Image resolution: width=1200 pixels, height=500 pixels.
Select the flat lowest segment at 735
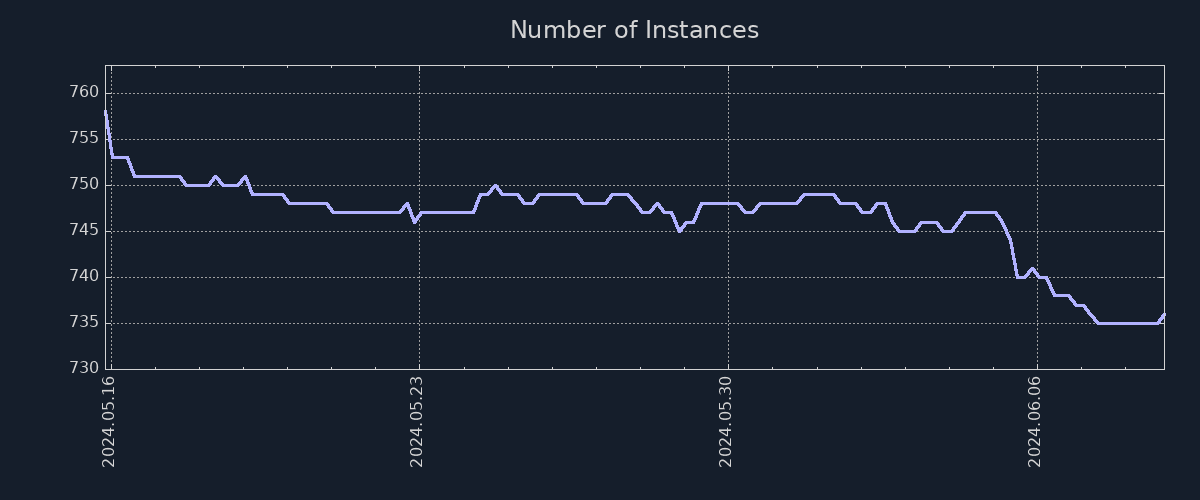click(x=1128, y=323)
